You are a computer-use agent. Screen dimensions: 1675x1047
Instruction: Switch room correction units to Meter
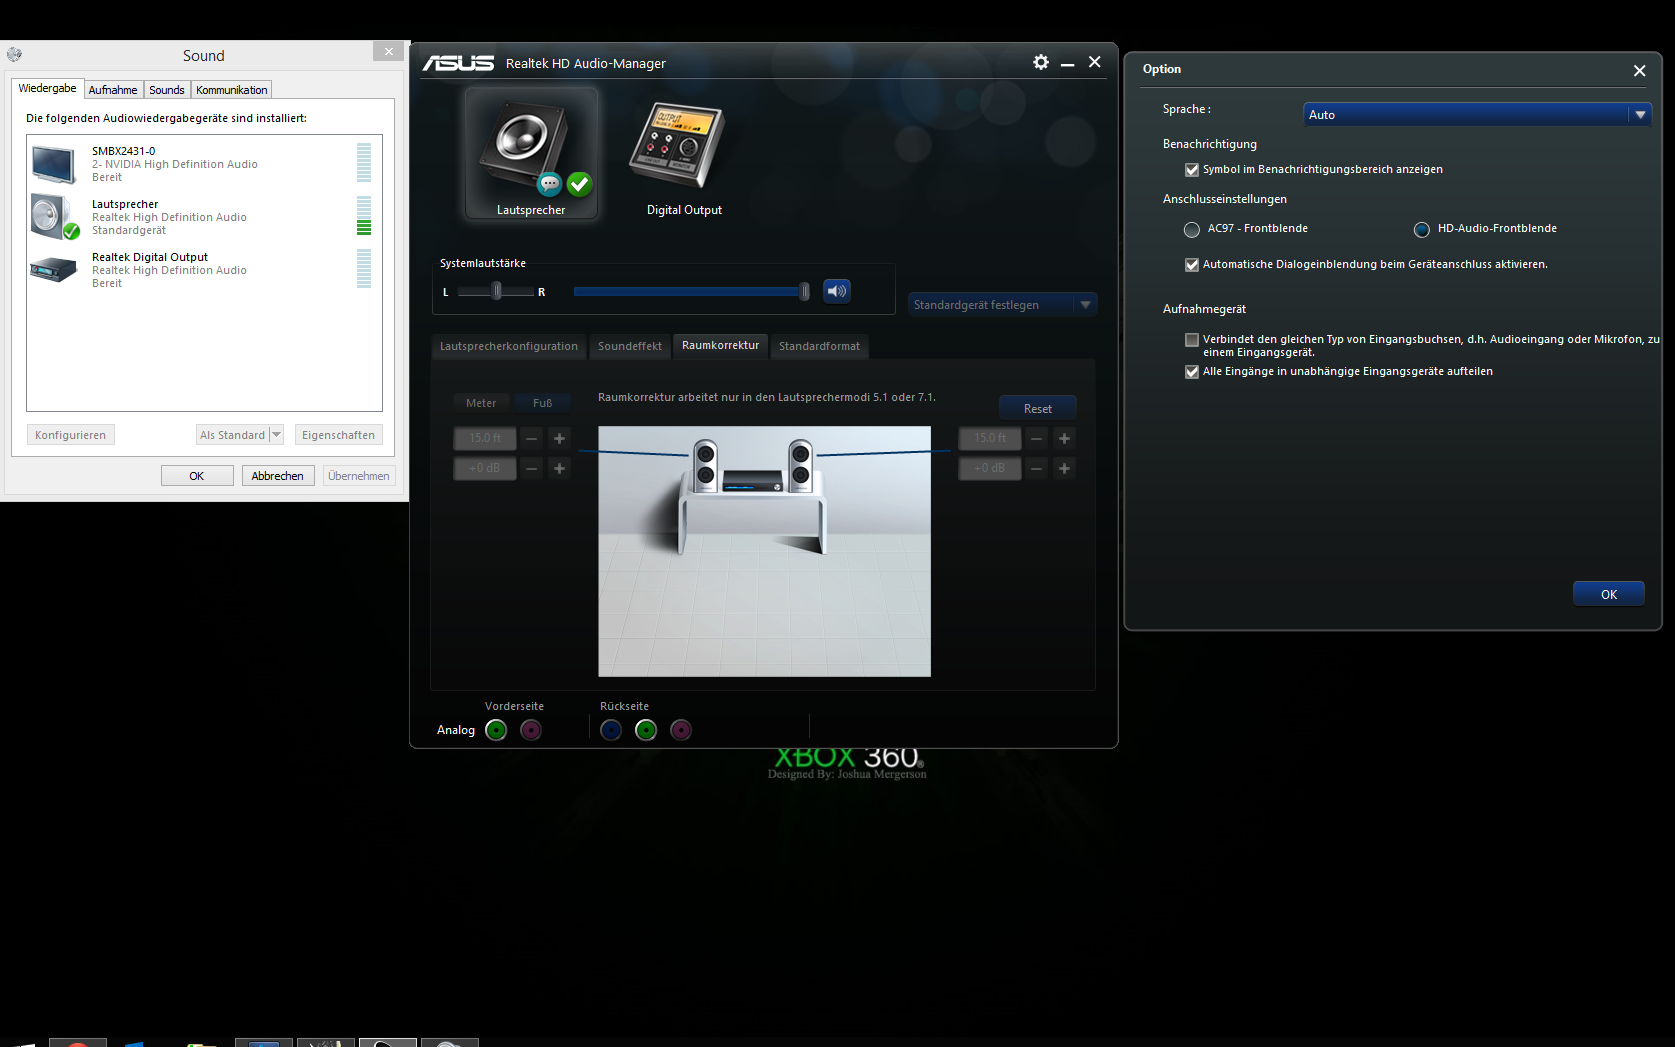click(481, 403)
